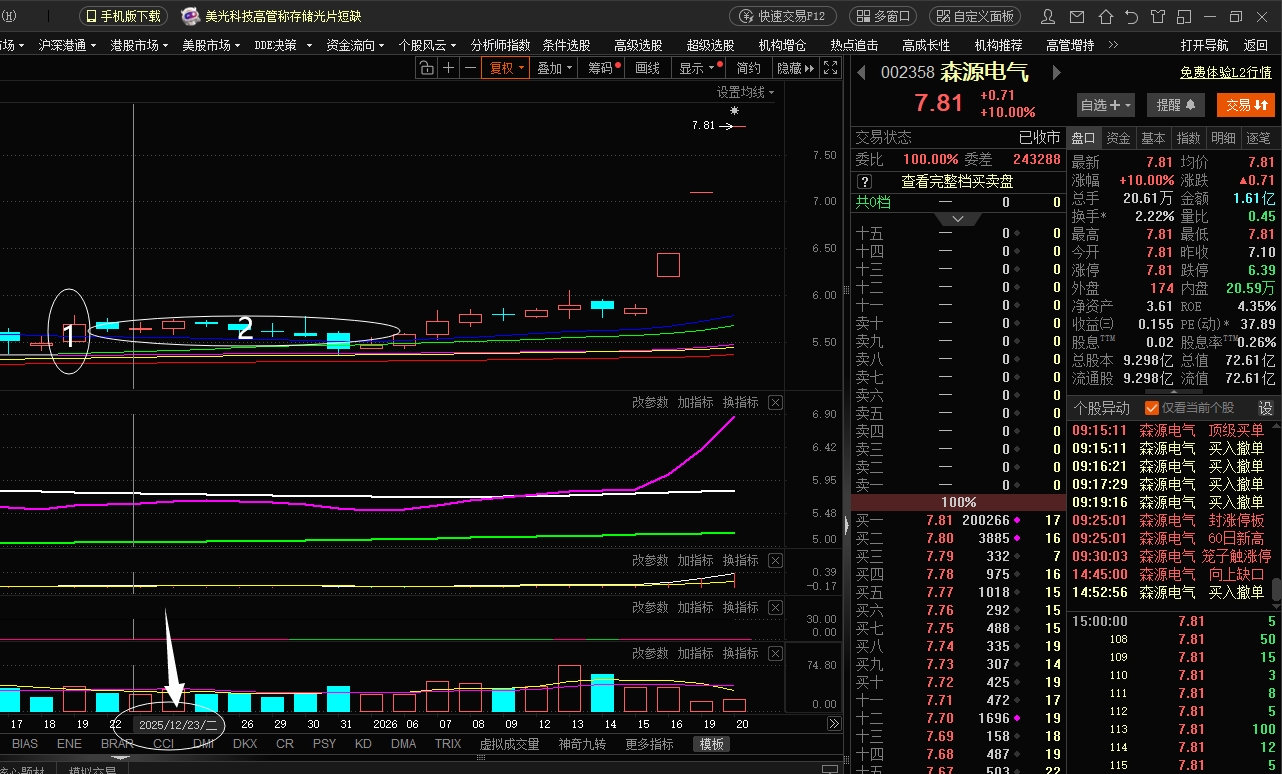Toggle 筹码 chip distribution
The image size is (1282, 774).
(x=602, y=68)
